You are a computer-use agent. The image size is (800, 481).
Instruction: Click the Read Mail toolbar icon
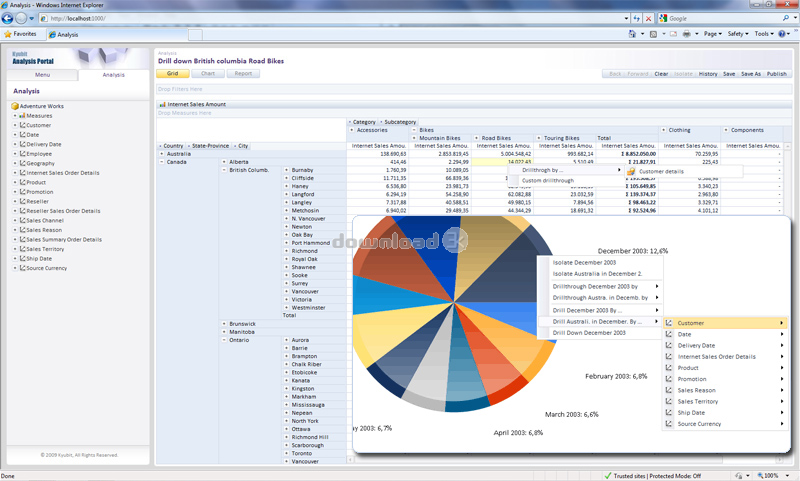click(673, 34)
